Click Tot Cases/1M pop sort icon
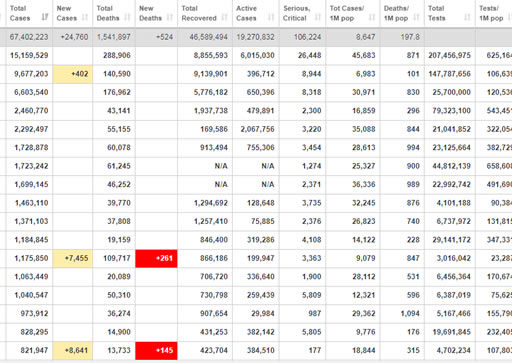The height and width of the screenshot is (363, 512). [372, 17]
